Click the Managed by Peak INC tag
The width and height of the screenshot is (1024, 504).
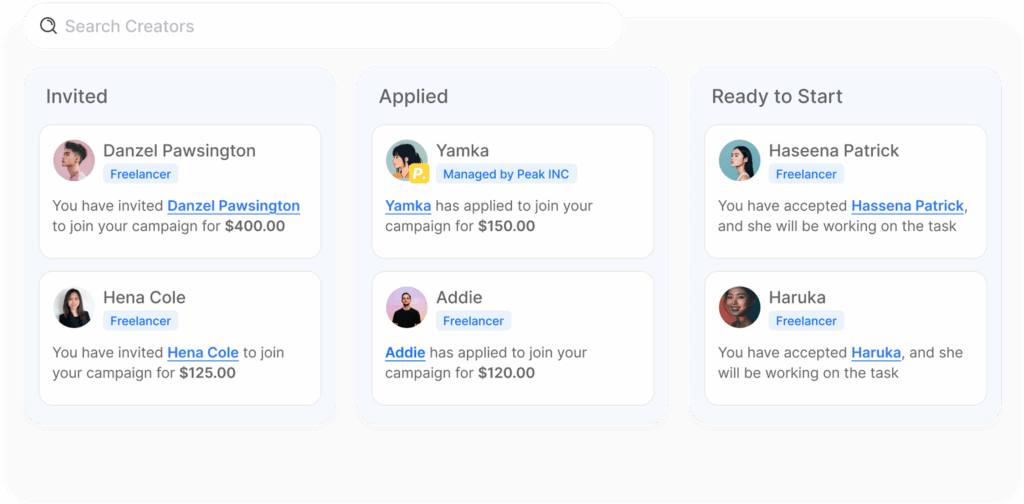pyautogui.click(x=507, y=174)
